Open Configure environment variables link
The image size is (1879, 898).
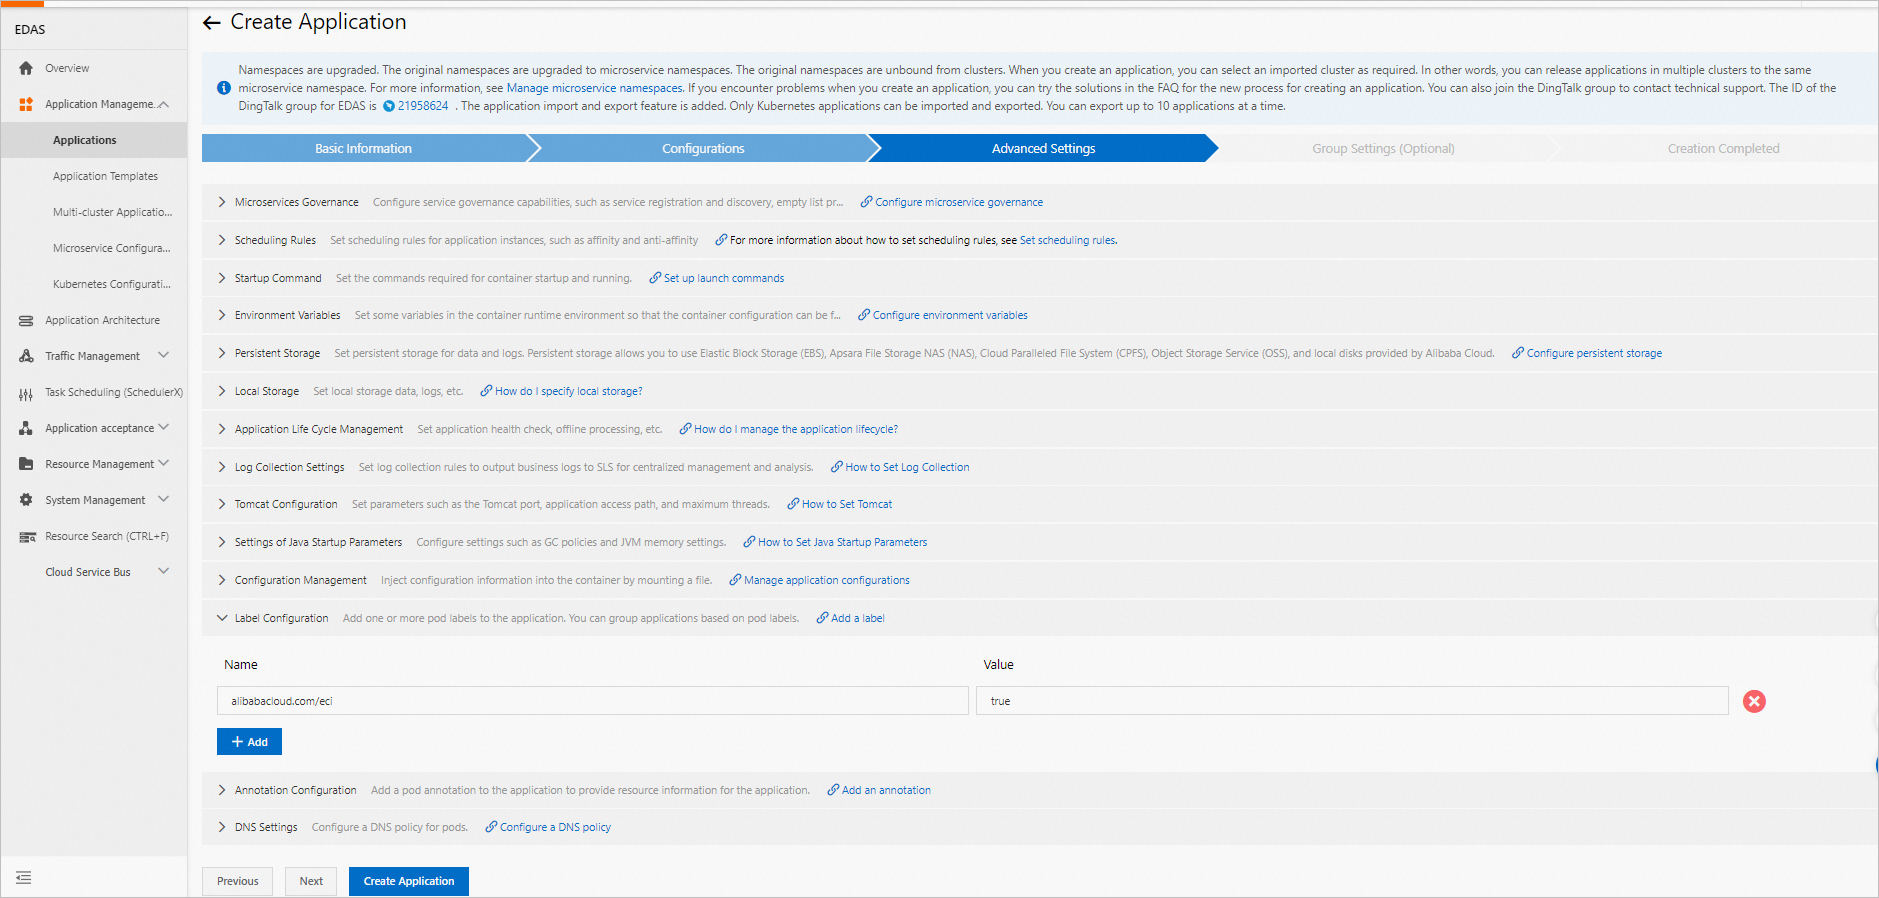point(950,315)
